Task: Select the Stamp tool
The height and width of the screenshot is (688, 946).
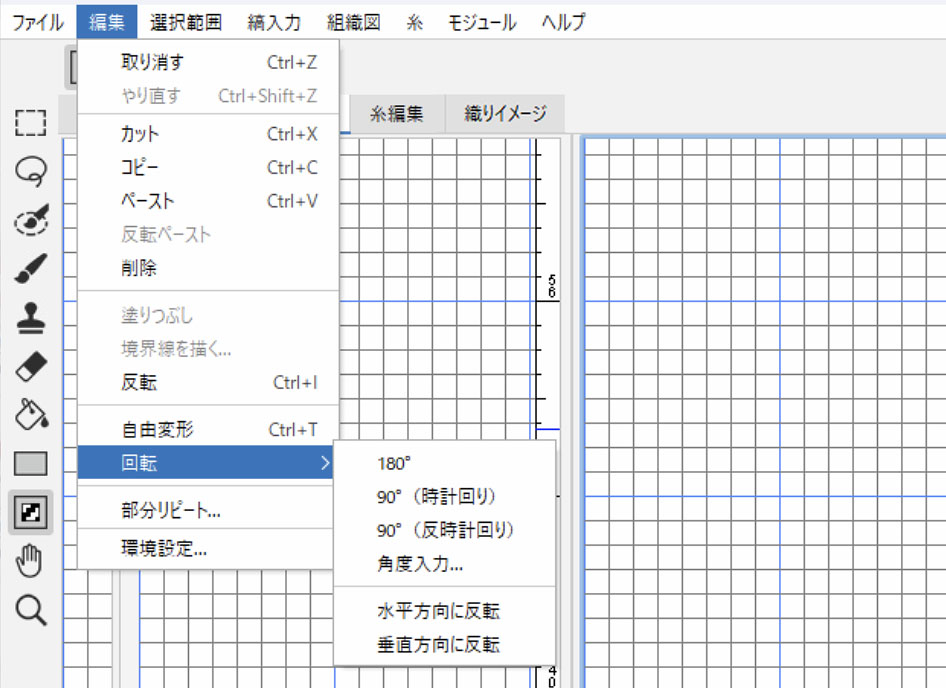Action: 30,318
